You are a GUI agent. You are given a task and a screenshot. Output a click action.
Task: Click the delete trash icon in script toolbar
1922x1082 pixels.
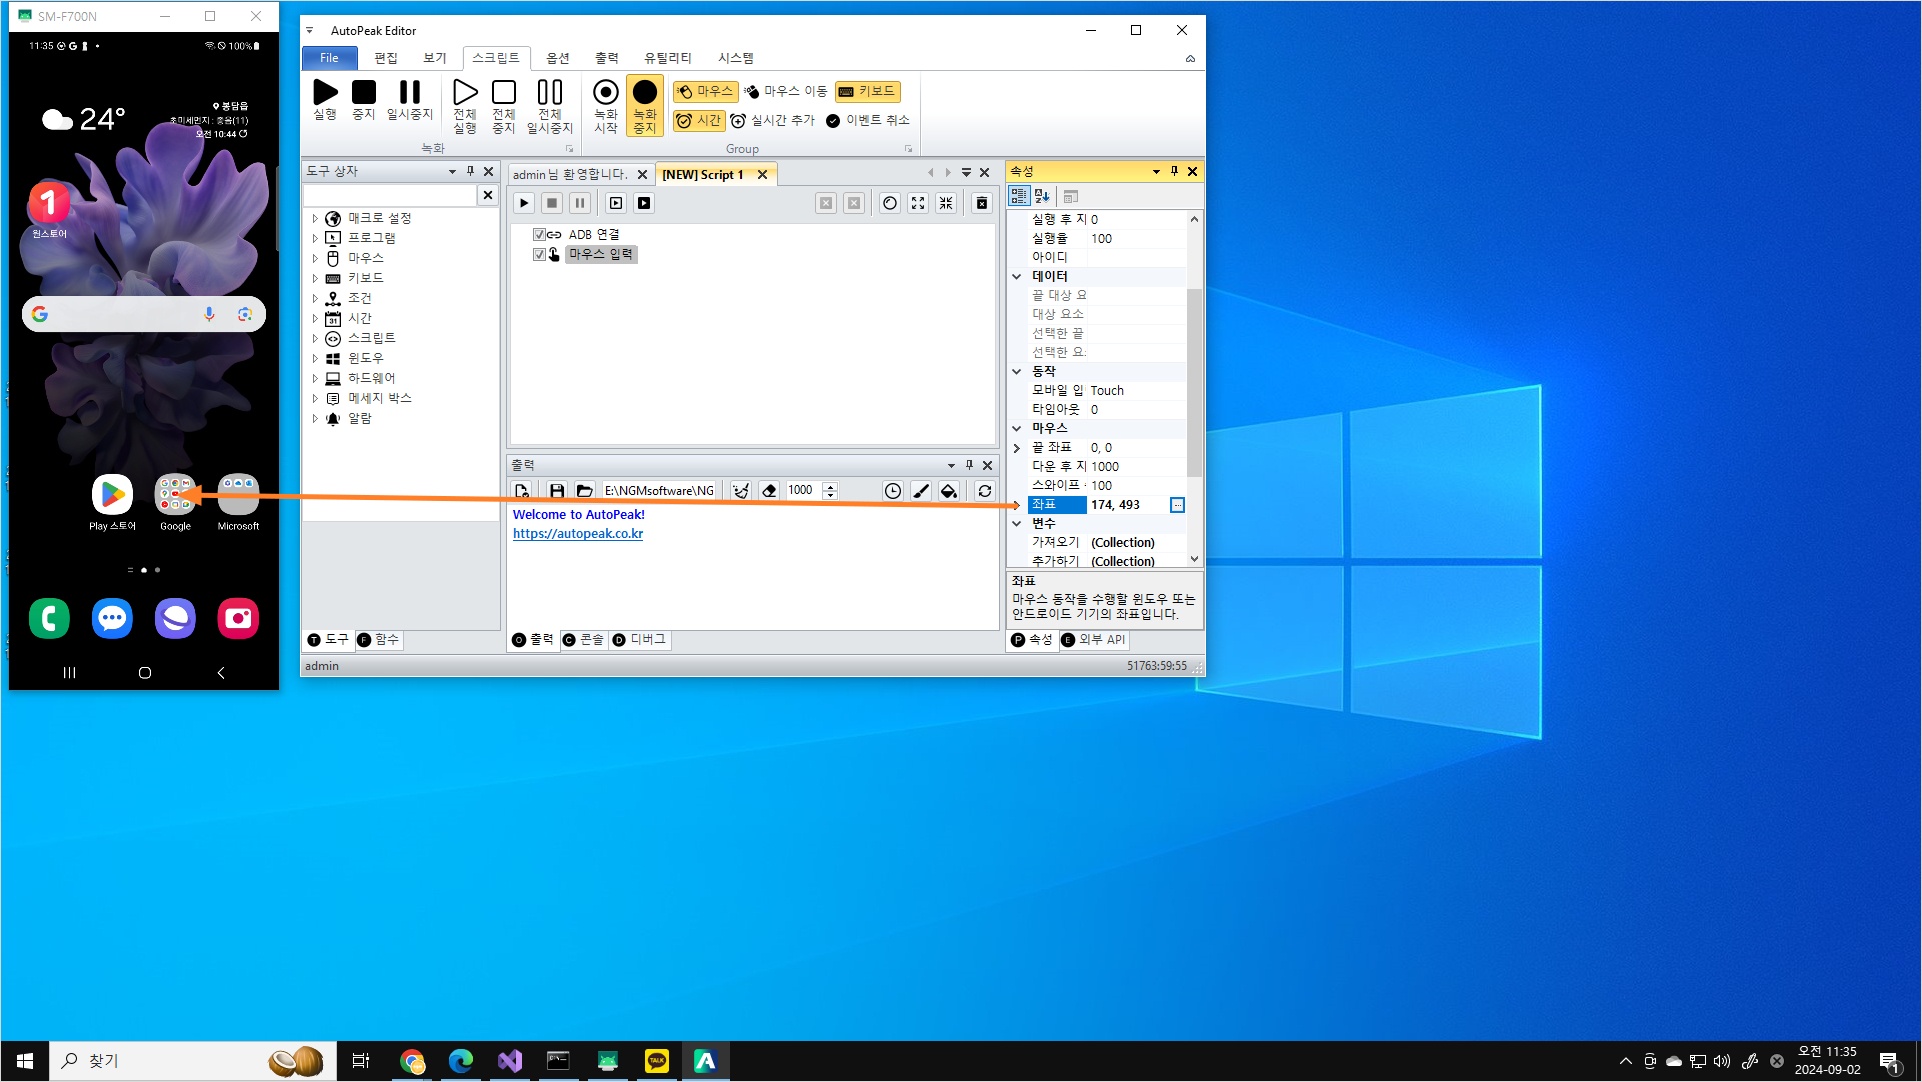[982, 203]
